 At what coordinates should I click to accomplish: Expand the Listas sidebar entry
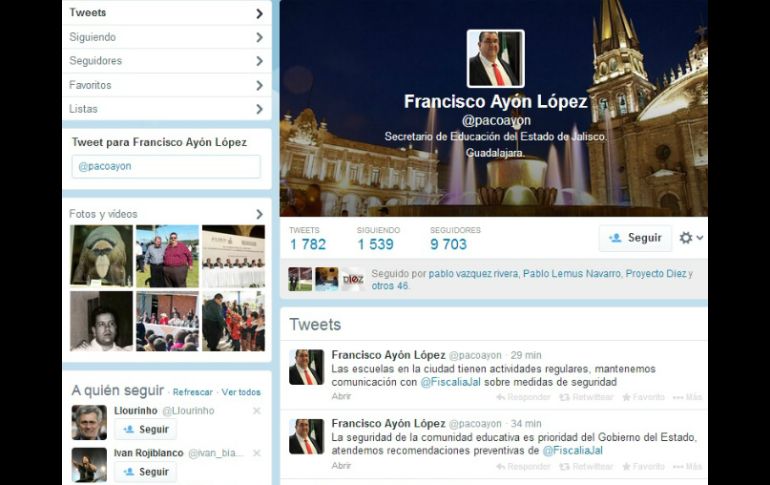(x=166, y=109)
